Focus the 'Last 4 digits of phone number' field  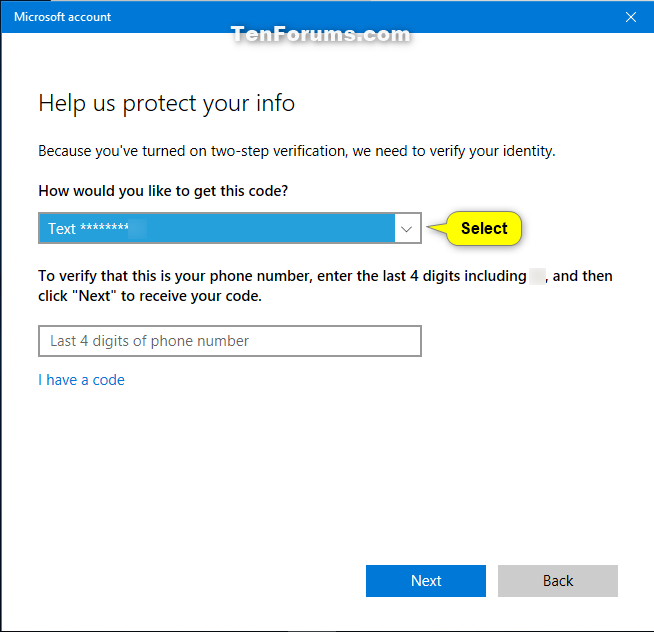click(x=230, y=341)
